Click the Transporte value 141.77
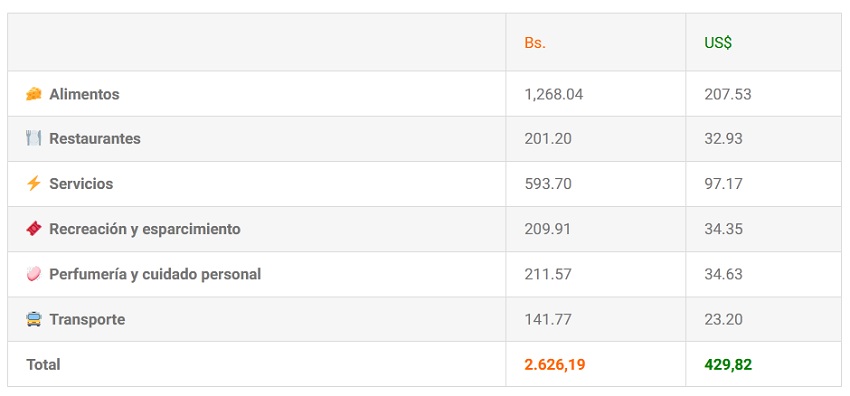This screenshot has height=396, width=850. pos(548,320)
